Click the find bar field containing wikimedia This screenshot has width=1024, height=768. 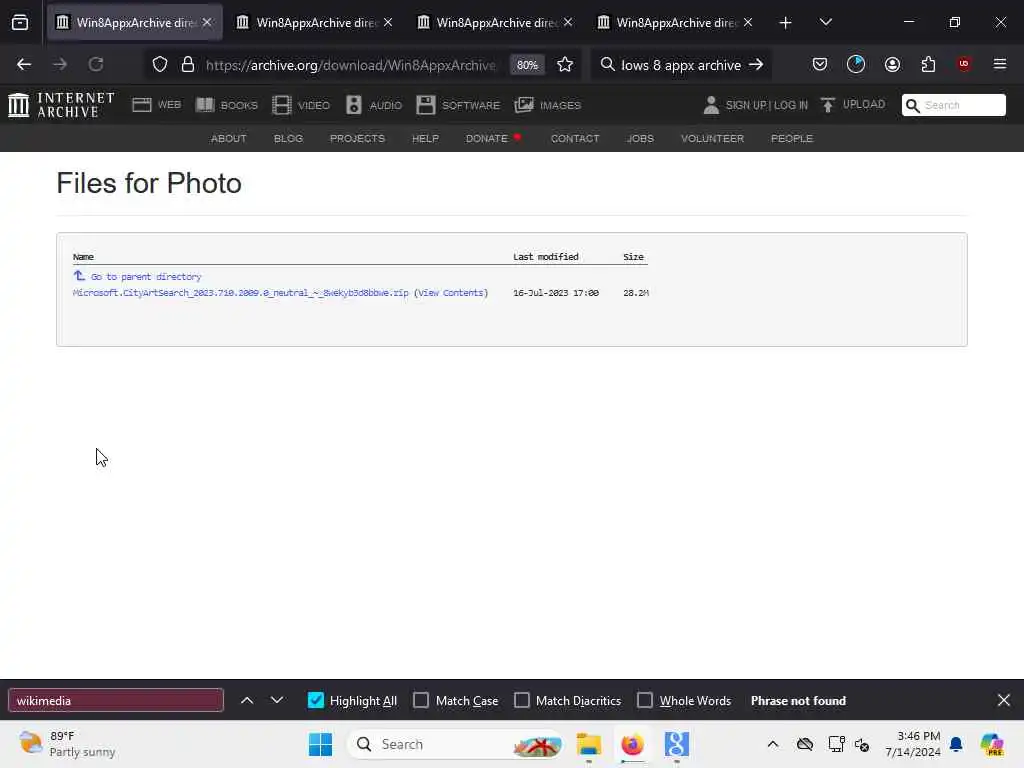click(x=116, y=700)
